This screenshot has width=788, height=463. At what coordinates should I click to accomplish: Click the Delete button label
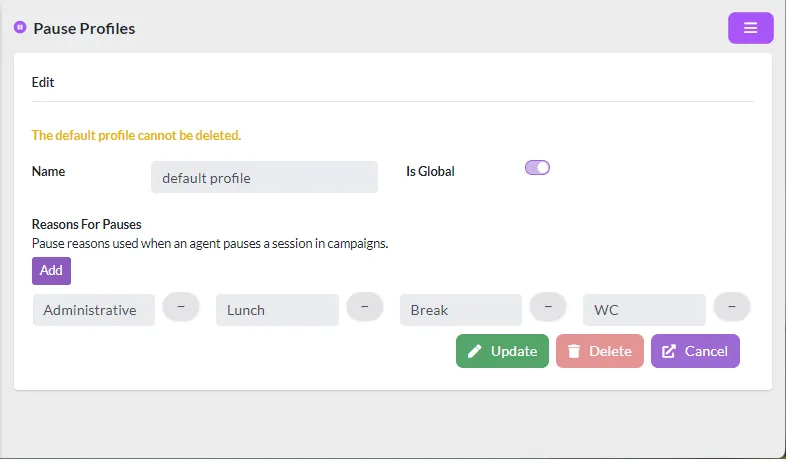[610, 351]
